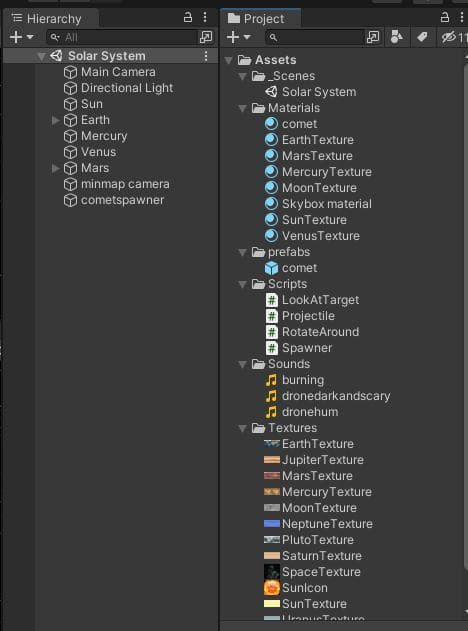This screenshot has width=468, height=631.
Task: Collapse the Solar System scene in Hierarchy
Action: (x=41, y=56)
